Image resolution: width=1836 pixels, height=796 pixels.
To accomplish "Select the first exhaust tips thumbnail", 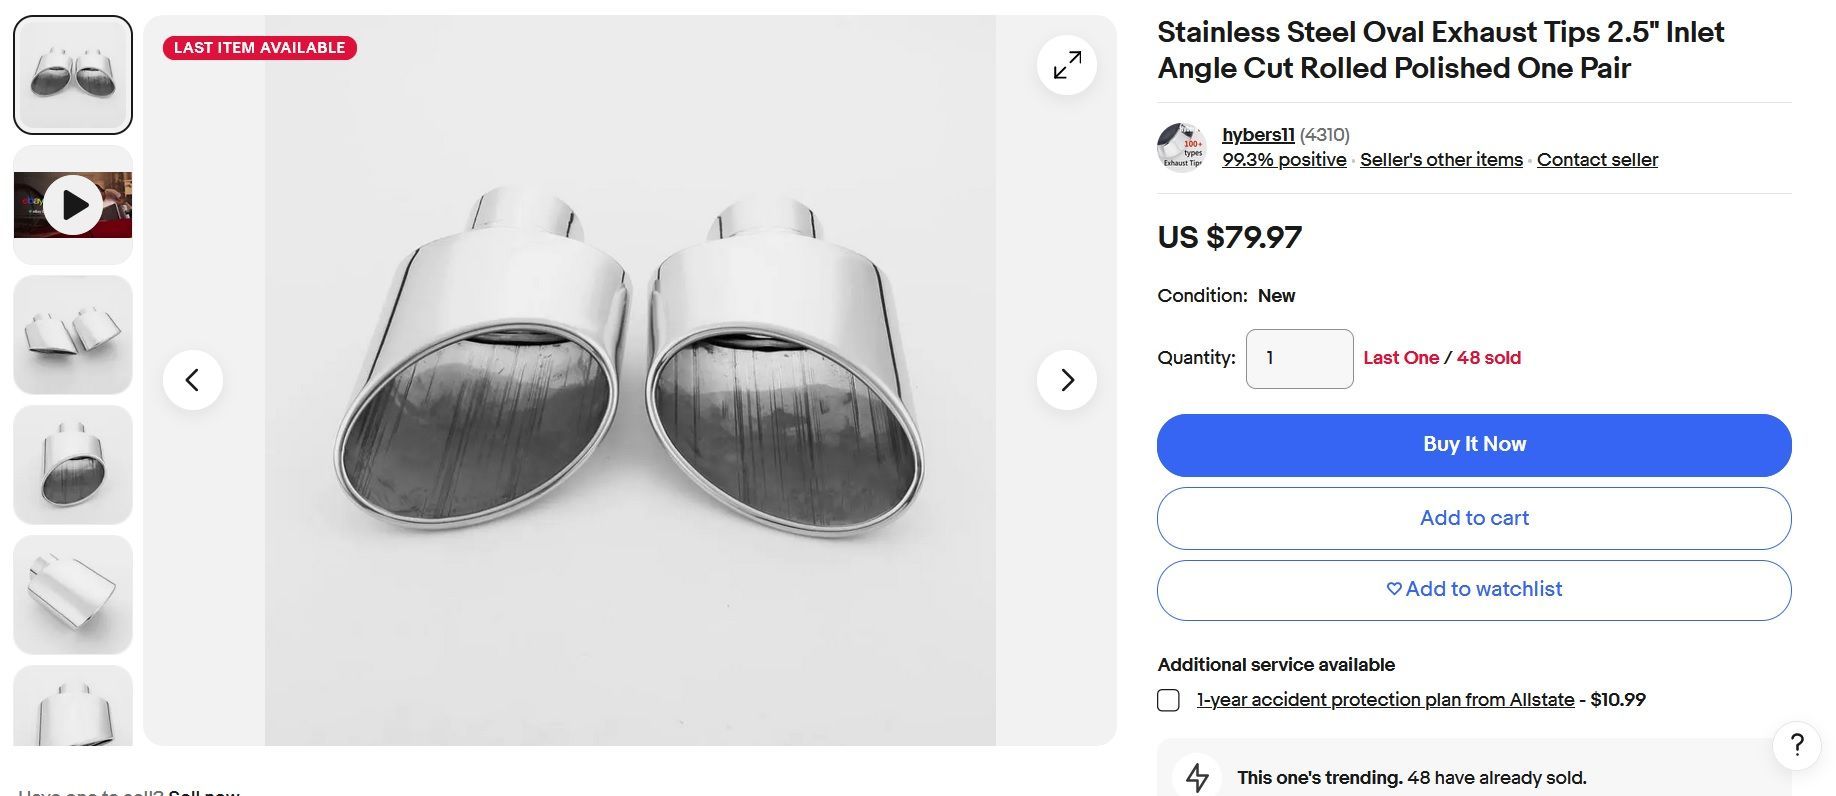I will tap(73, 75).
